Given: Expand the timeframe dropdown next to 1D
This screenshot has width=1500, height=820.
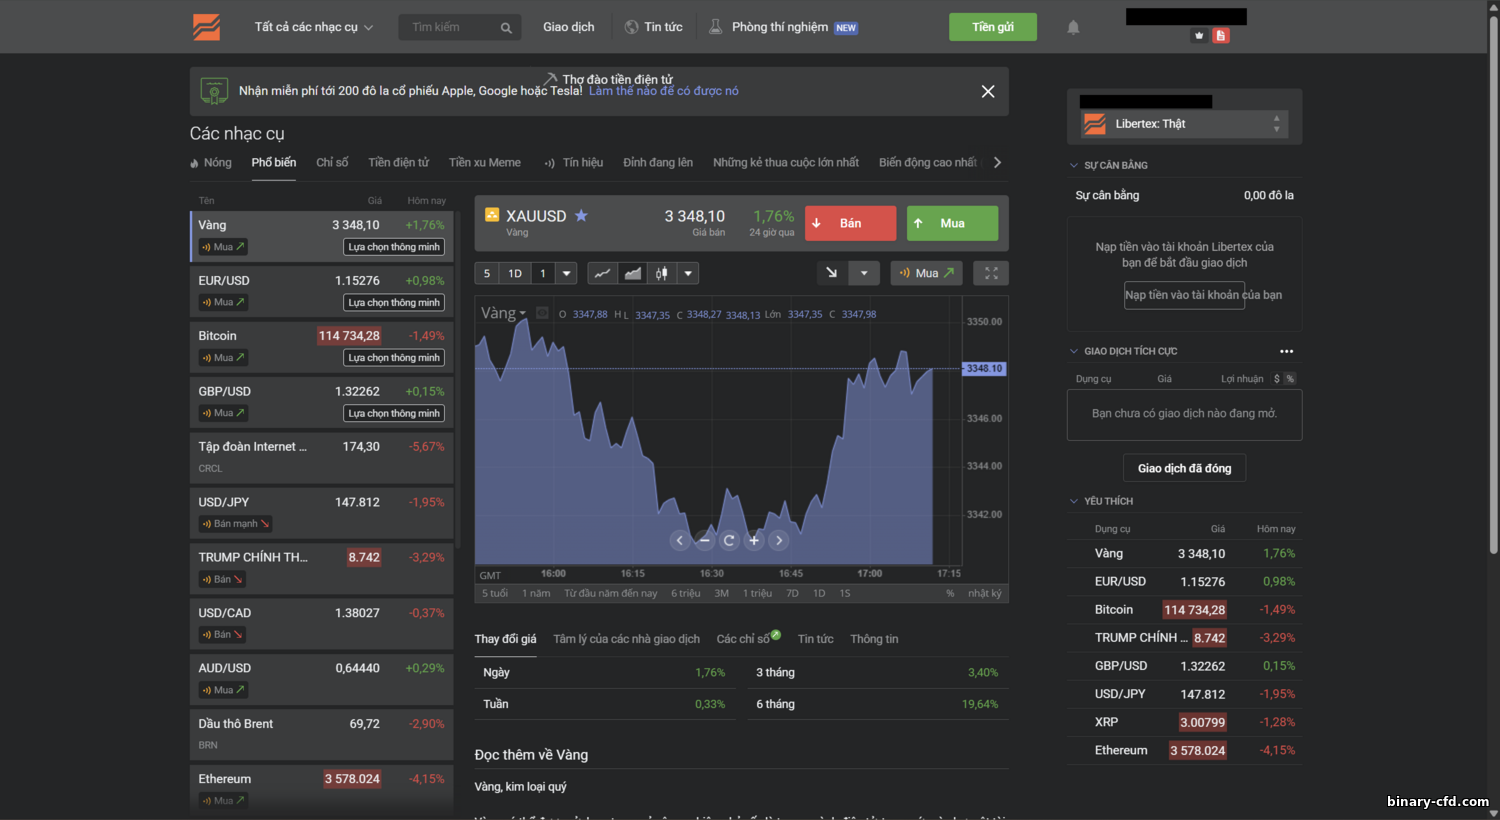Looking at the screenshot, I should (565, 272).
